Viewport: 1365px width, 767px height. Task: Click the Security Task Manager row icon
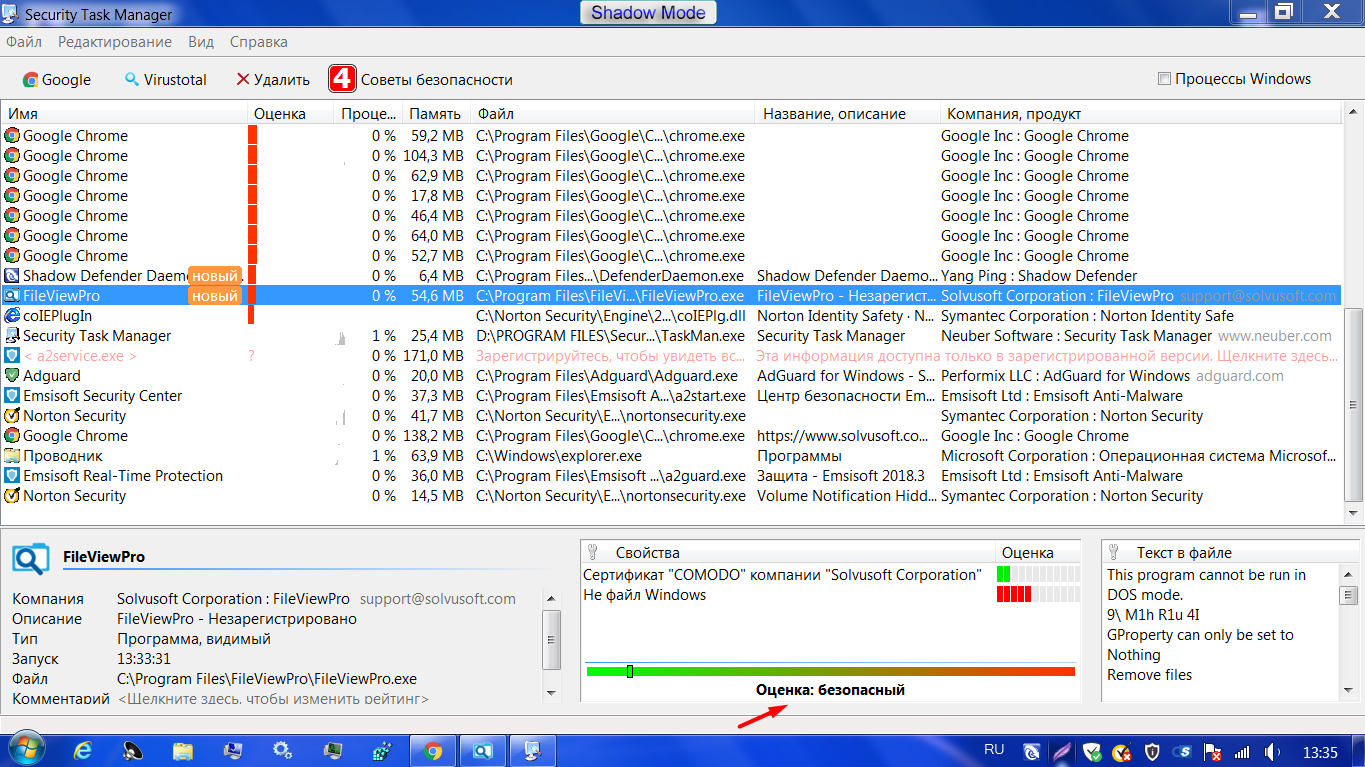coord(12,336)
